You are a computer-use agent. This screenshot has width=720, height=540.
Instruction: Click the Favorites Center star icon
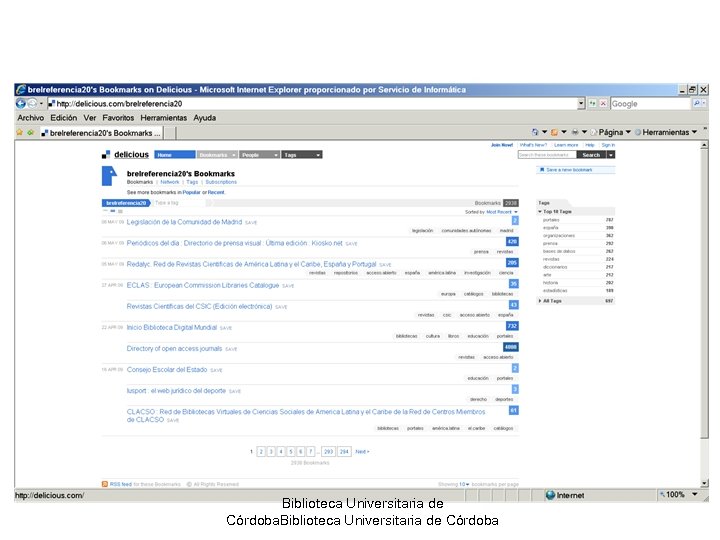[x=19, y=133]
